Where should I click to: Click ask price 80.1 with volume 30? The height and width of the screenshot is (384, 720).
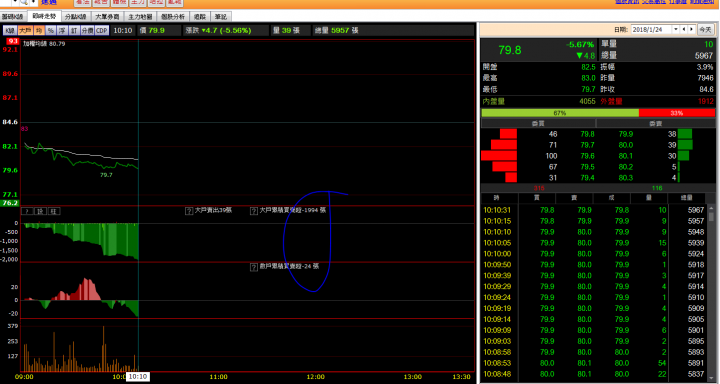coord(626,156)
